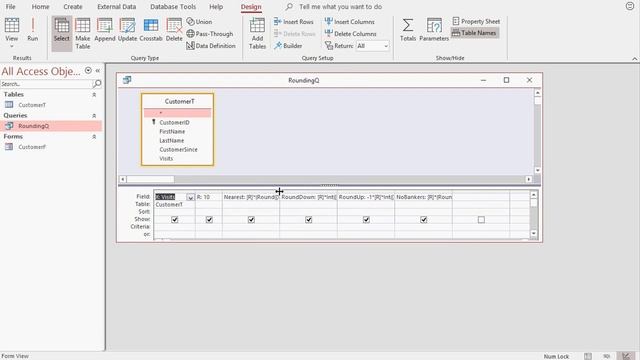Screen dimensions: 640x360
Task: Collapse the ribbon with the caret
Action: point(634,59)
